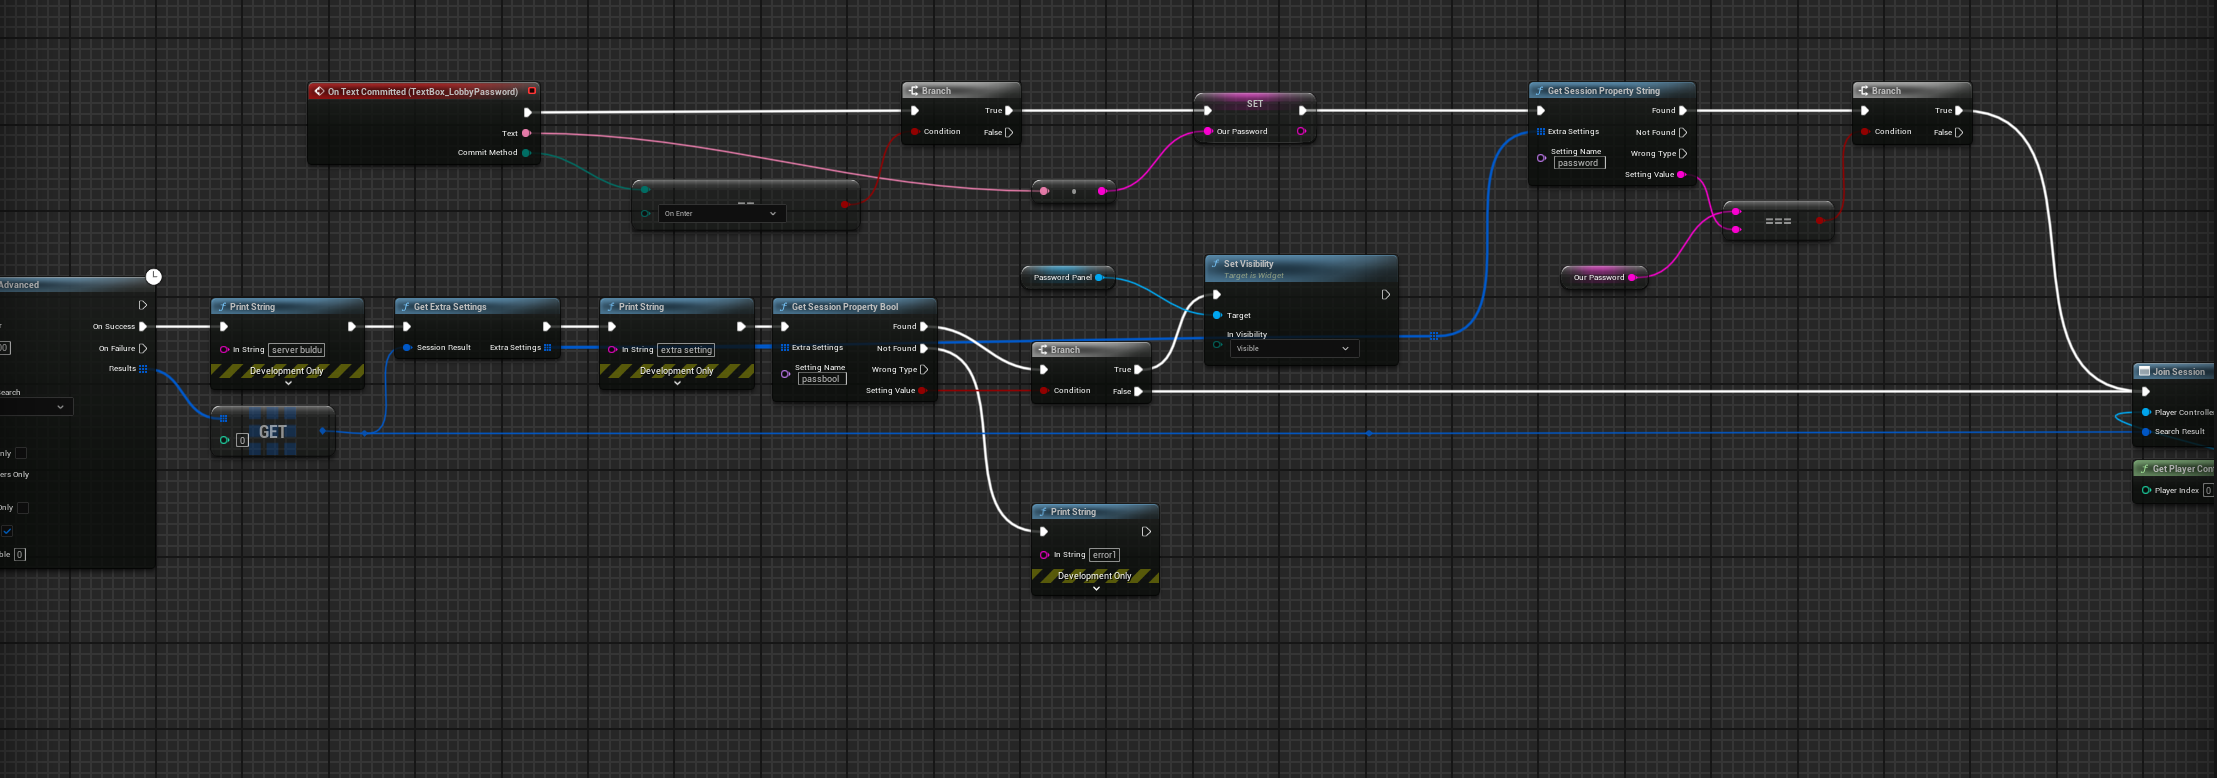Click the reroute node on the blue wire
The height and width of the screenshot is (778, 2217).
1369,433
